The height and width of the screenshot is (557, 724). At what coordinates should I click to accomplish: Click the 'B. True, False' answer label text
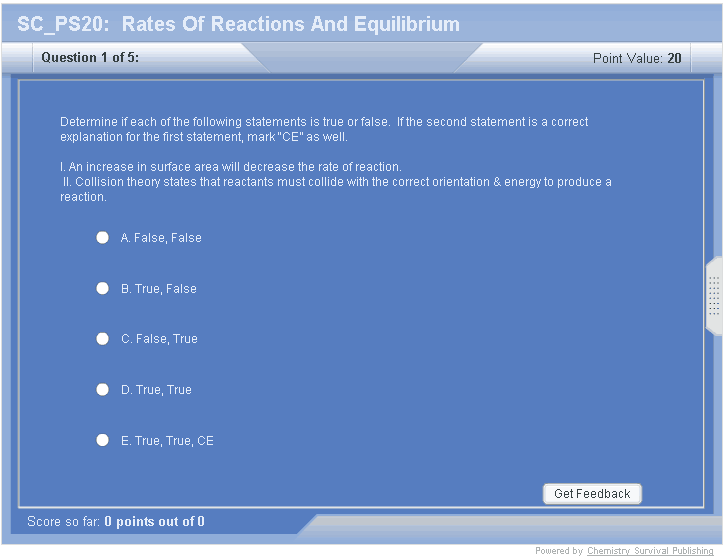[x=159, y=289]
